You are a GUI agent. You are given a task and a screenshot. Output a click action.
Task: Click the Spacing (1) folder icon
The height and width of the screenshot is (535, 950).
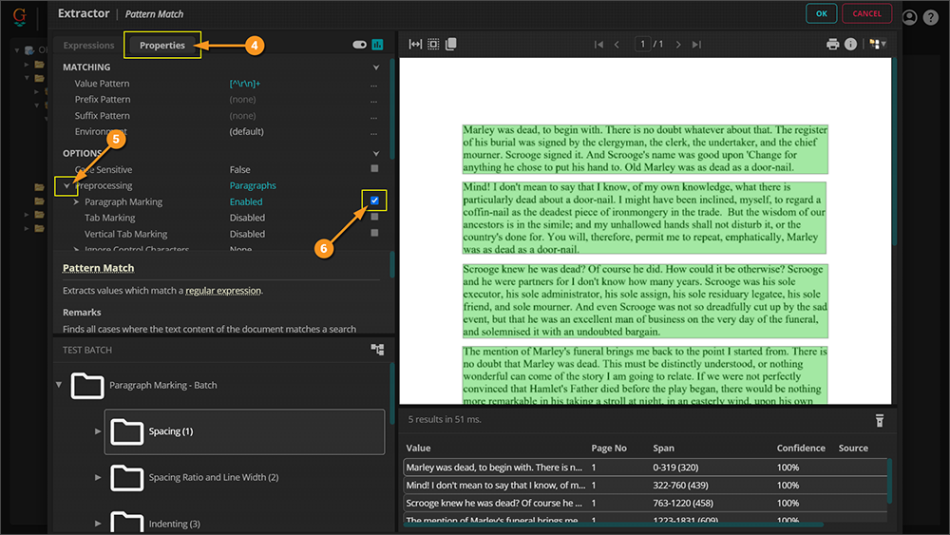point(127,431)
